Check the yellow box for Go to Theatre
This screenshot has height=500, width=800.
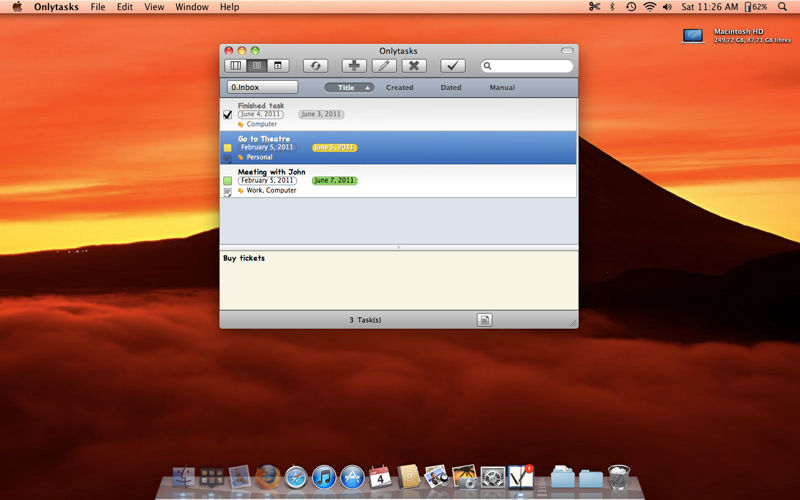coord(228,148)
